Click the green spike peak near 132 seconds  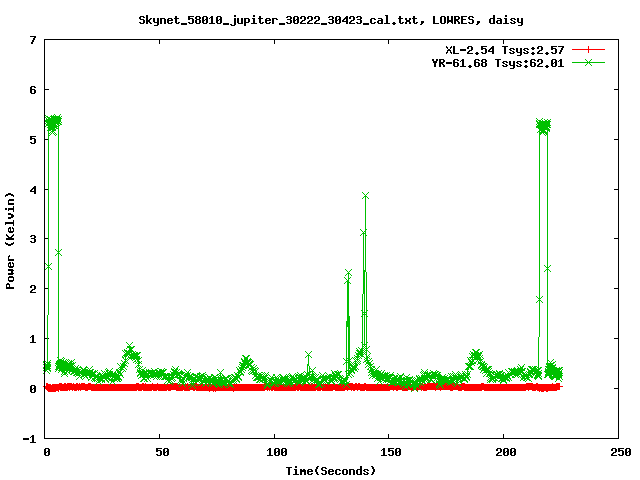(x=348, y=273)
